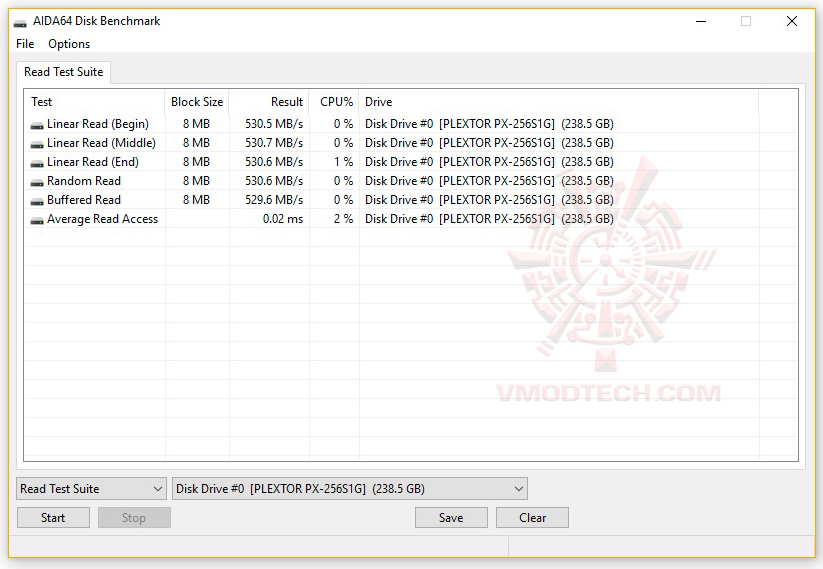Select the Average Read Access row label
Viewport: 823px width, 569px height.
[x=102, y=219]
